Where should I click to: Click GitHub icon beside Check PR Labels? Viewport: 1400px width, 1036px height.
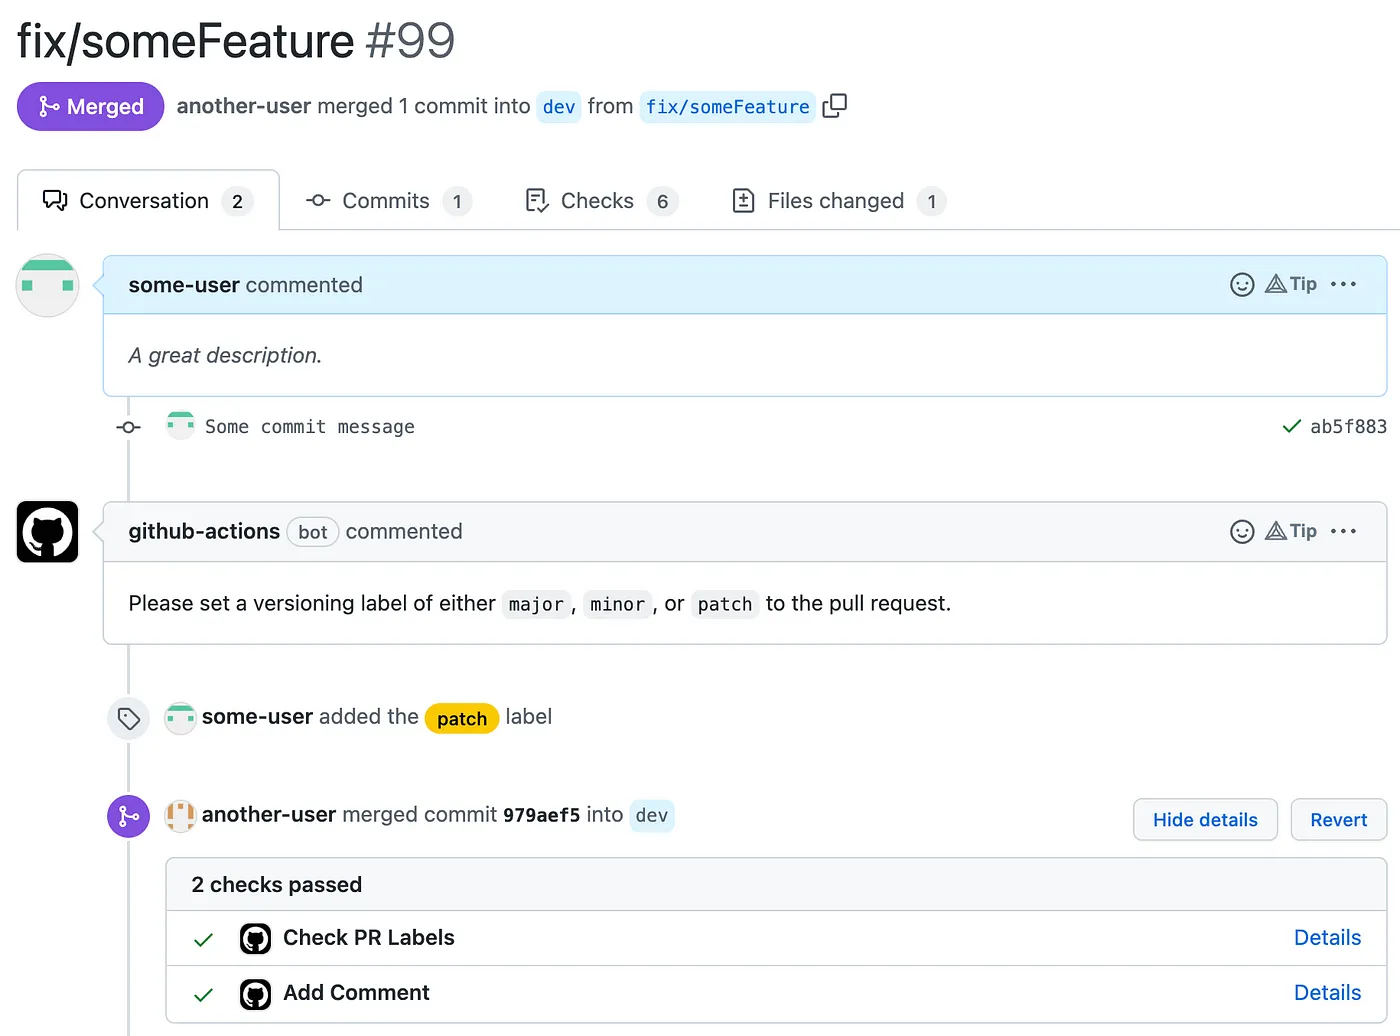click(255, 939)
